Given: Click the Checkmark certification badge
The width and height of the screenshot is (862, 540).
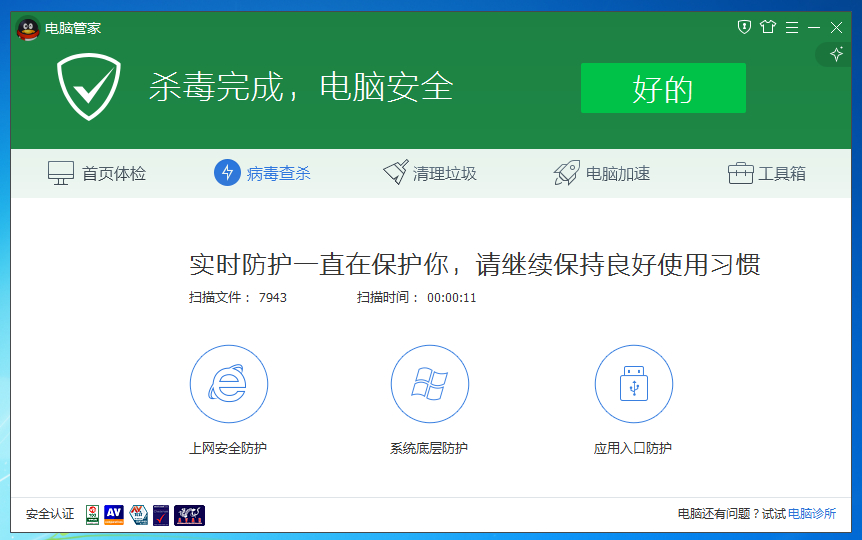Looking at the screenshot, I should click(161, 515).
